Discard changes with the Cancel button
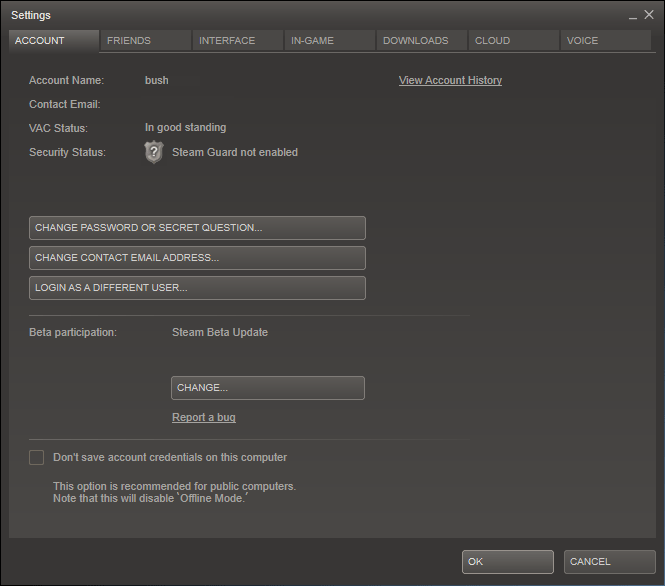Image resolution: width=665 pixels, height=586 pixels. point(609,562)
